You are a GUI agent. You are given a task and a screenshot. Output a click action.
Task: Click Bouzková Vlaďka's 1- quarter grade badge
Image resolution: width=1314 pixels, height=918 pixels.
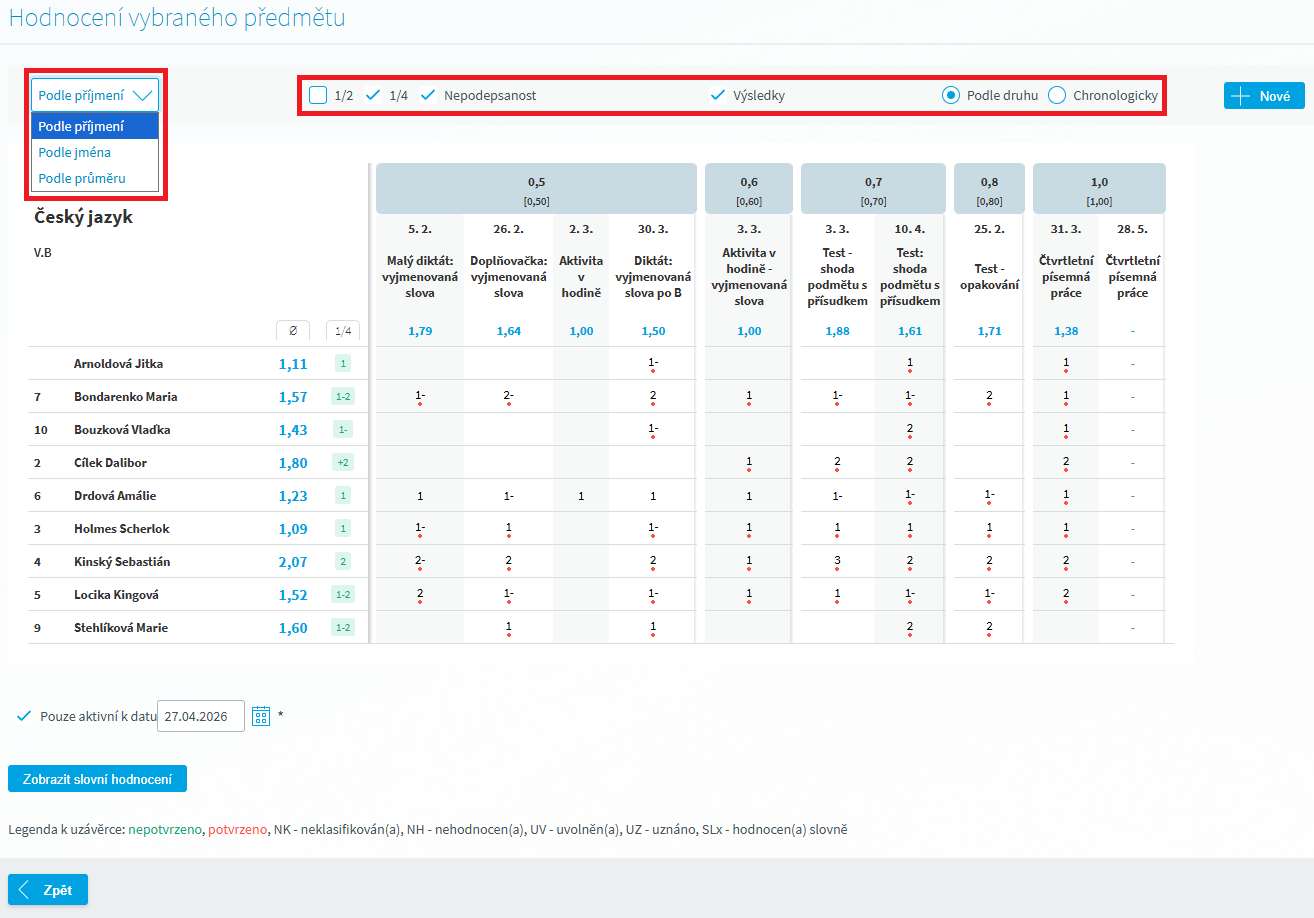click(x=343, y=430)
